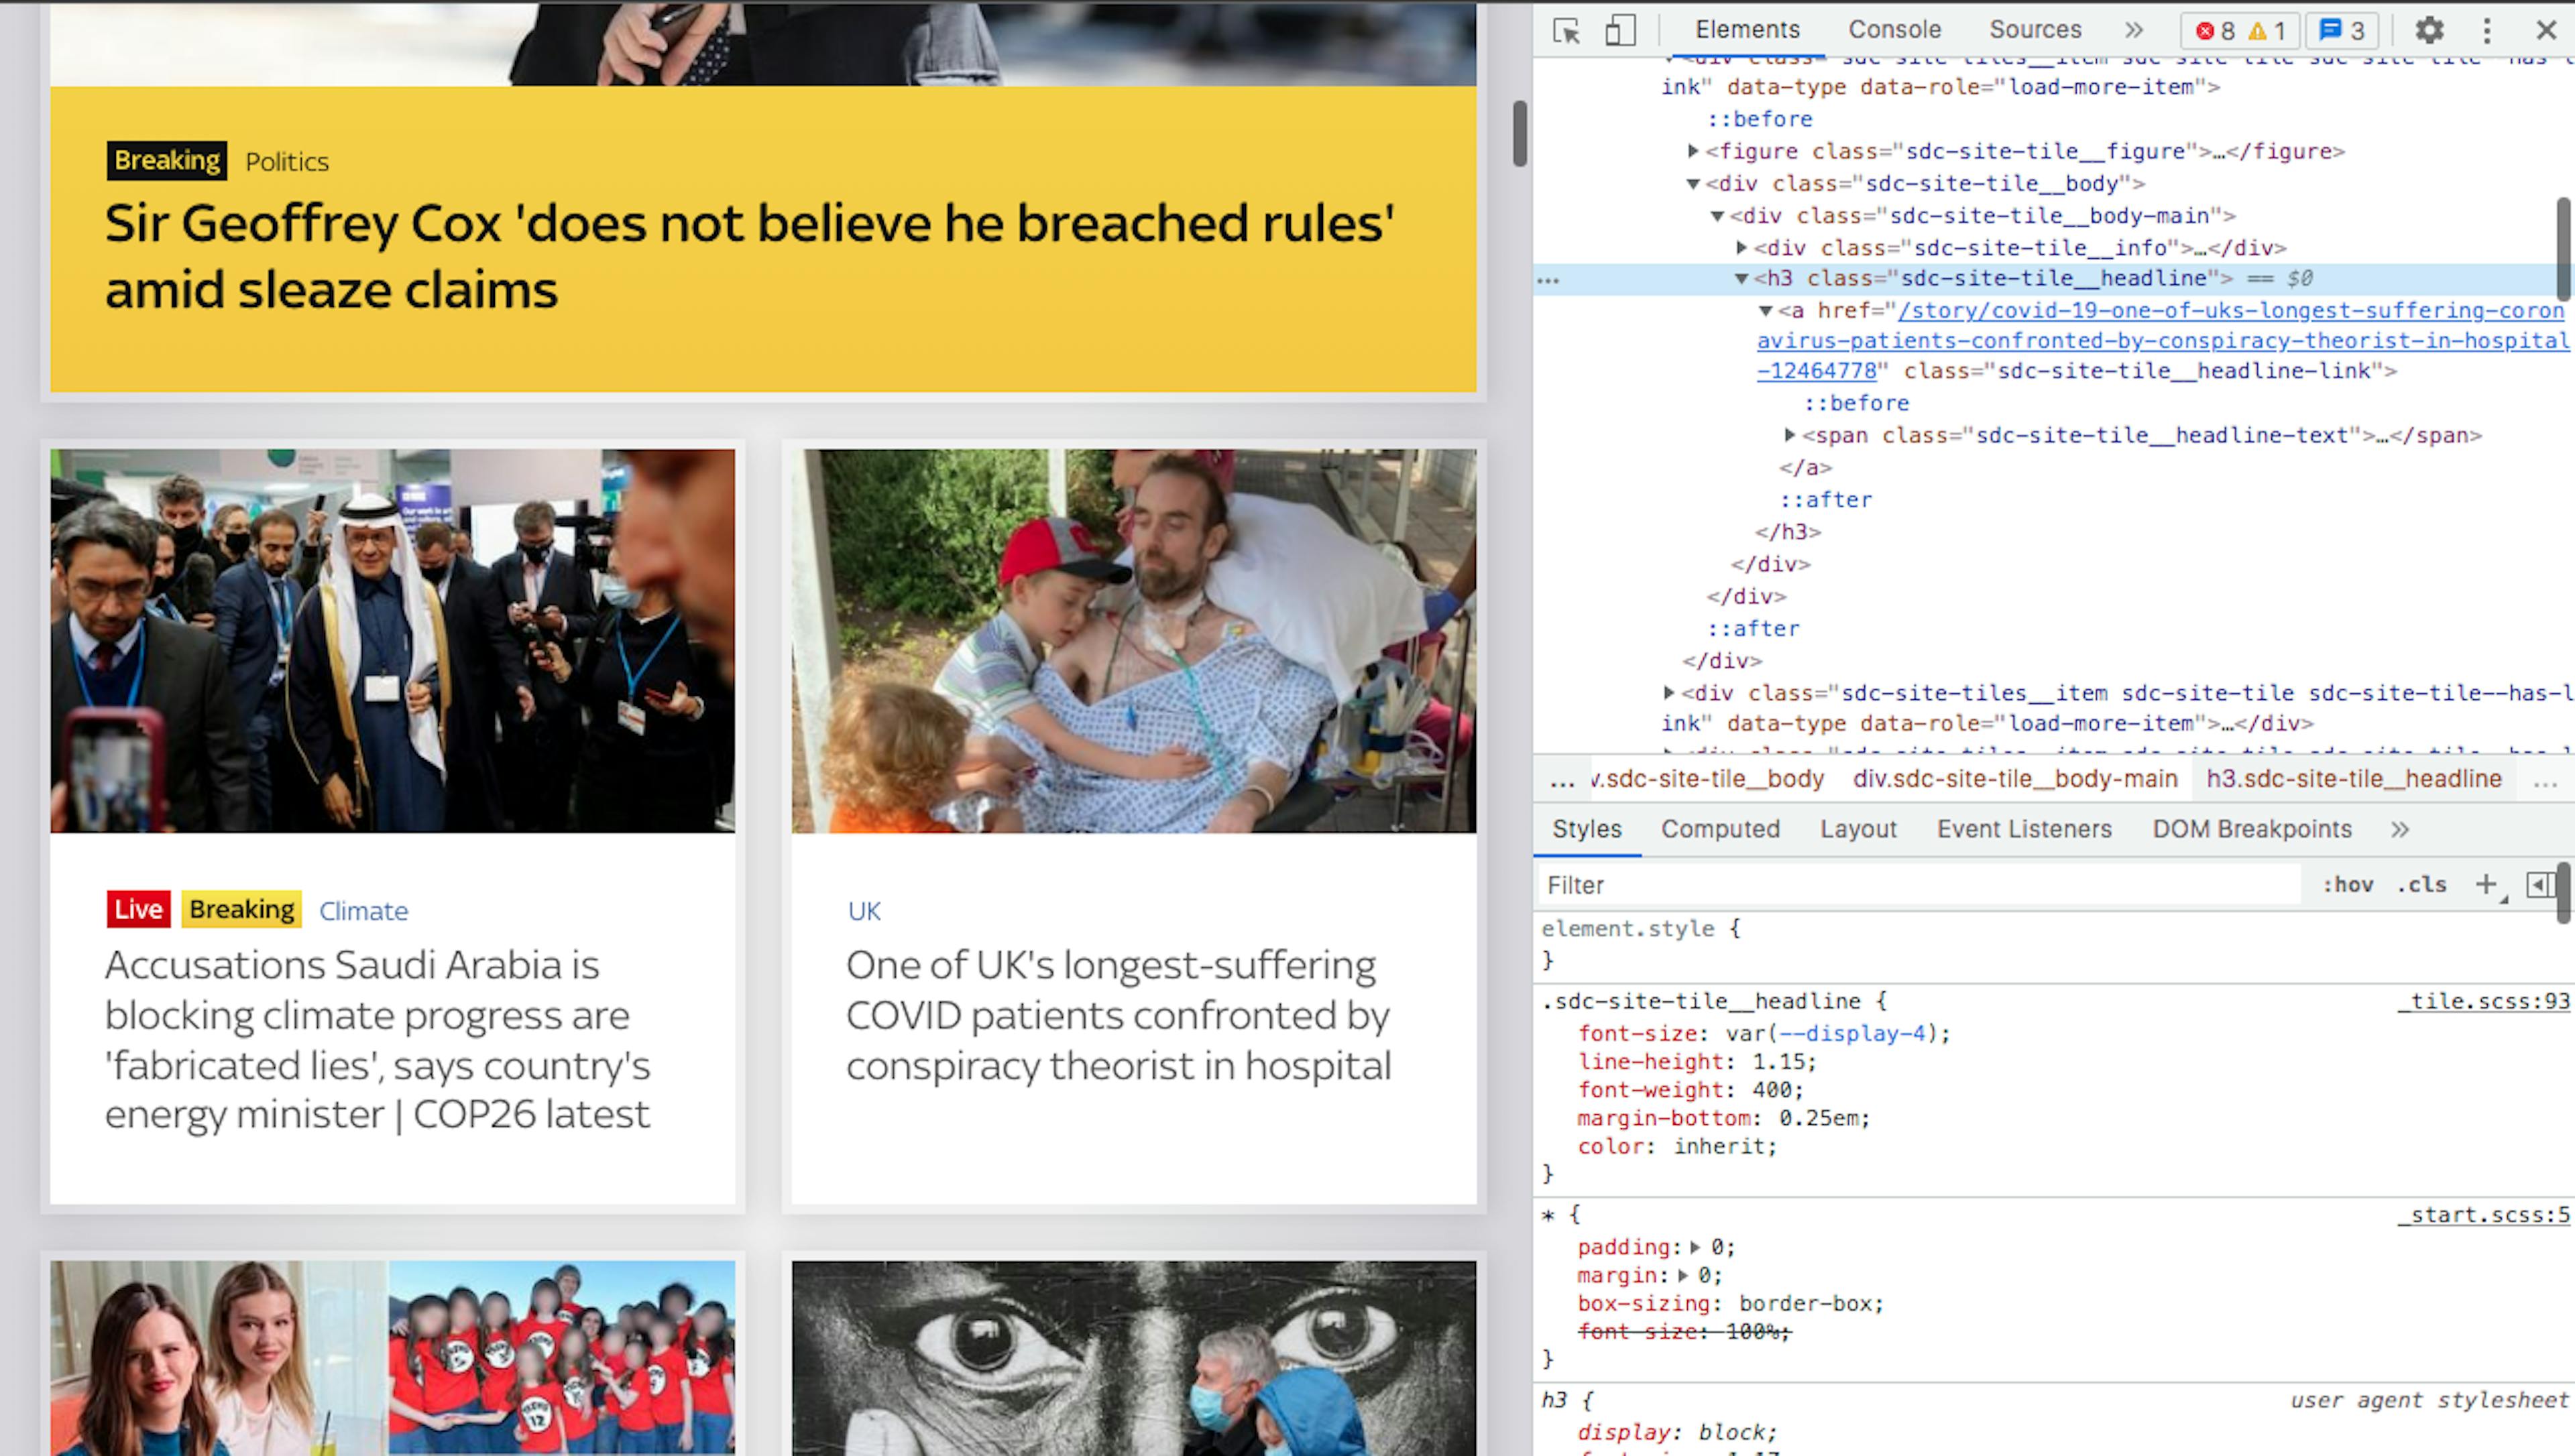
Task: Switch to the Computed styles tab
Action: coord(1721,829)
